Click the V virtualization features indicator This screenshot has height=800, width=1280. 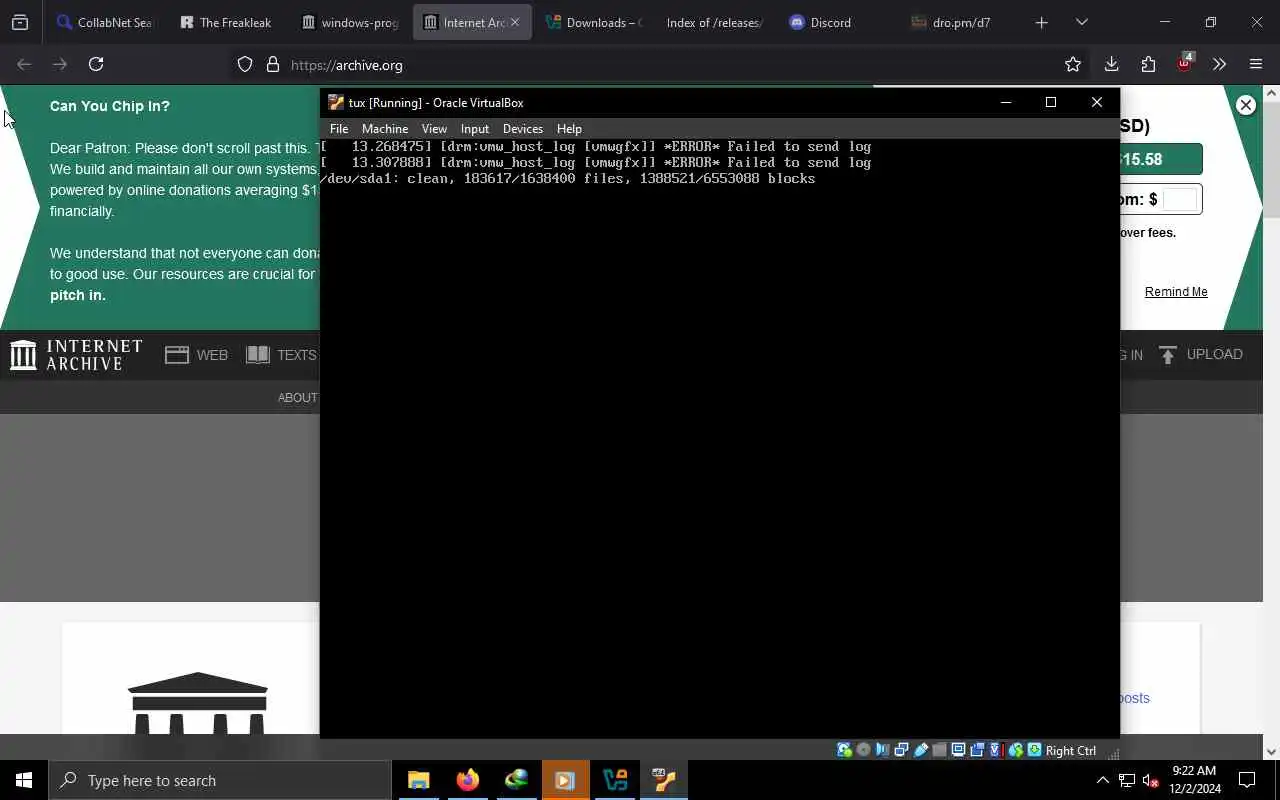[x=995, y=750]
